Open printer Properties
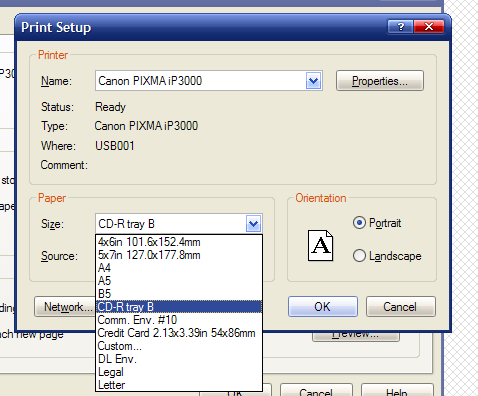Image resolution: width=478 pixels, height=396 pixels. 380,81
